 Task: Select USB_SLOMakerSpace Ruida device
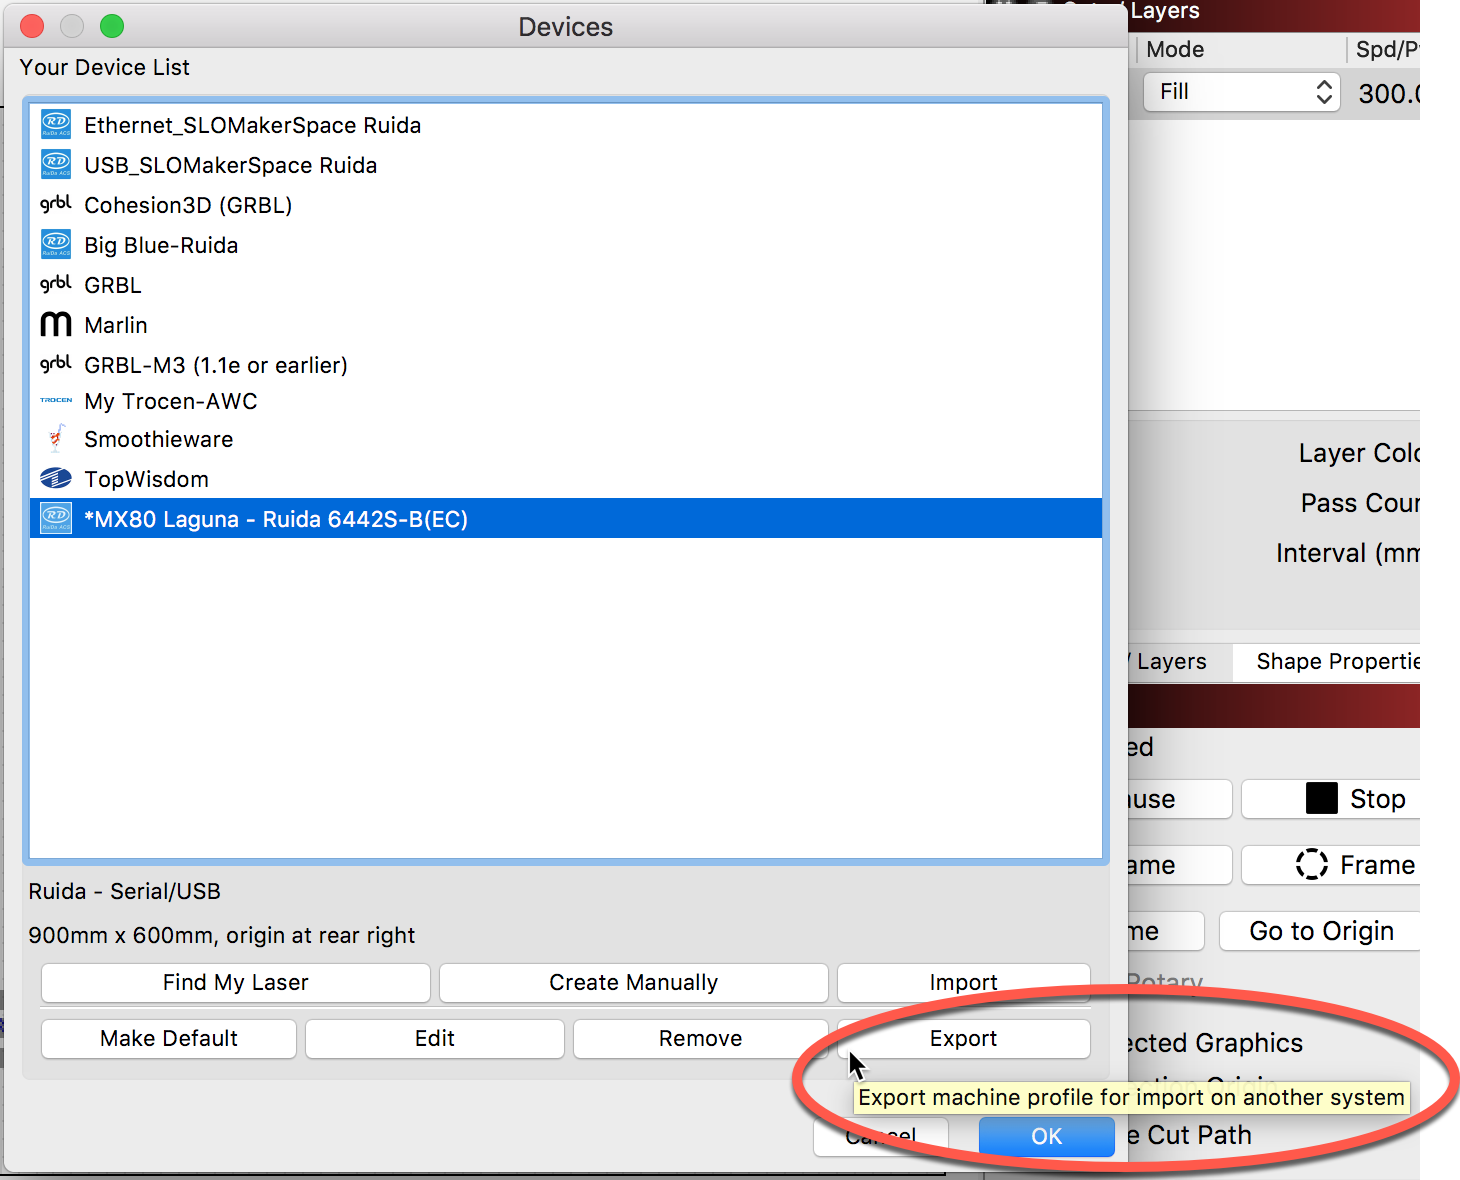tap(566, 165)
